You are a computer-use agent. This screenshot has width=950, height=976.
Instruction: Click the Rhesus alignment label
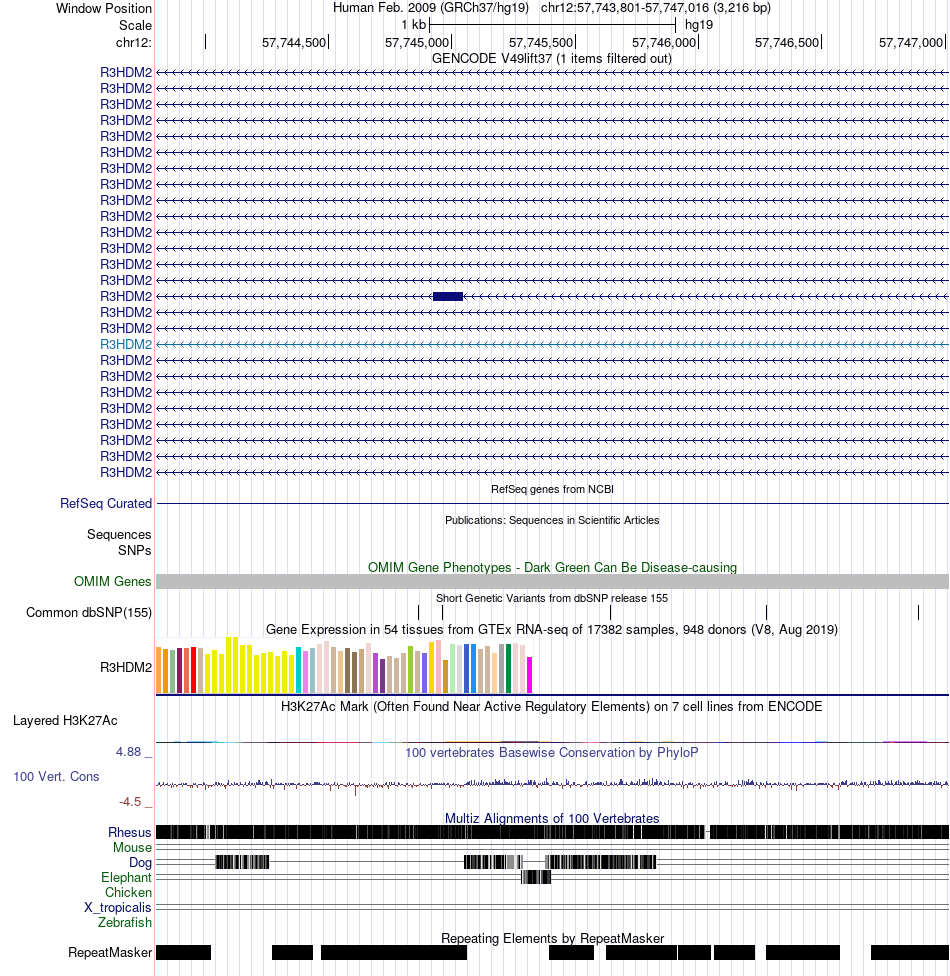pyautogui.click(x=129, y=833)
